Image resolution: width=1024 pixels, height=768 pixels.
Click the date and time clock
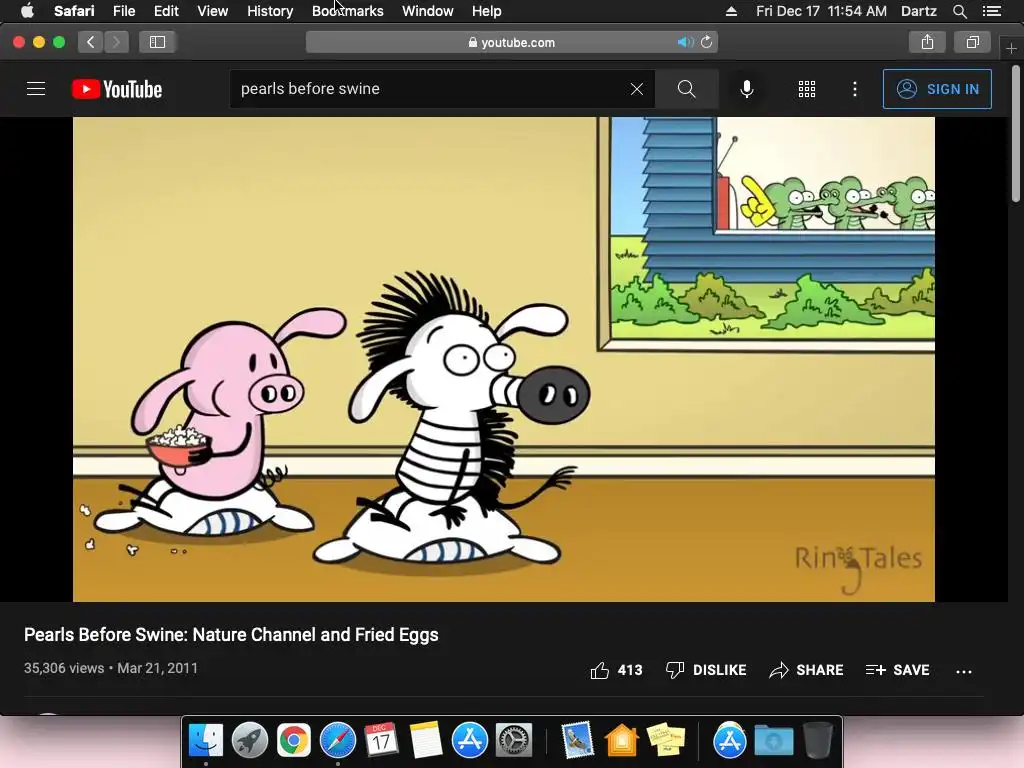point(821,11)
